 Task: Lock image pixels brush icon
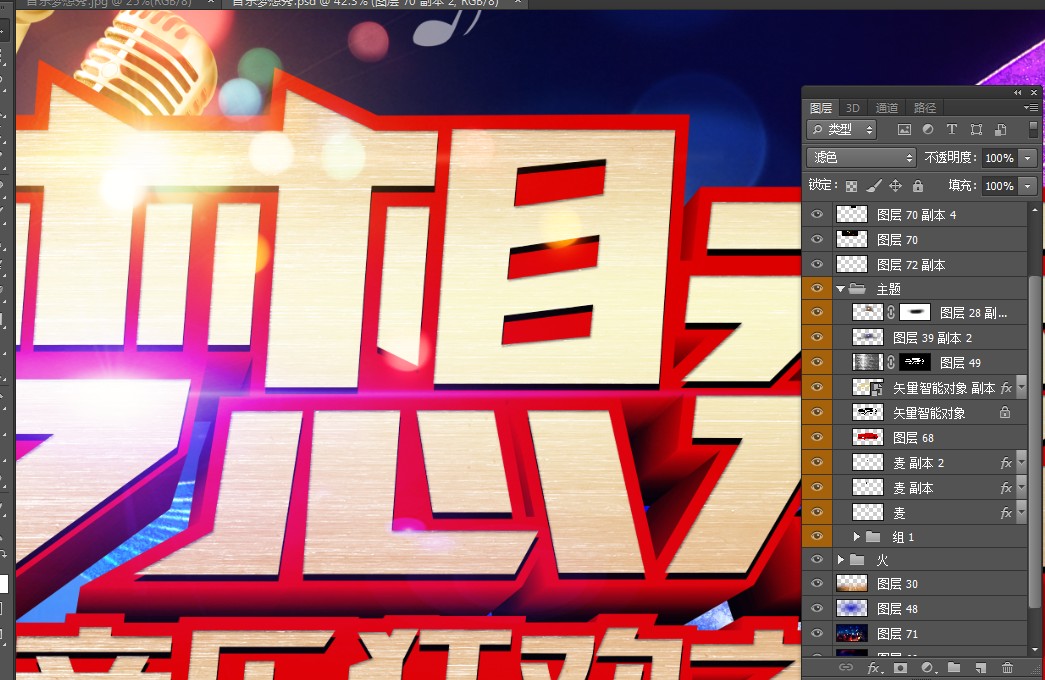[x=874, y=186]
